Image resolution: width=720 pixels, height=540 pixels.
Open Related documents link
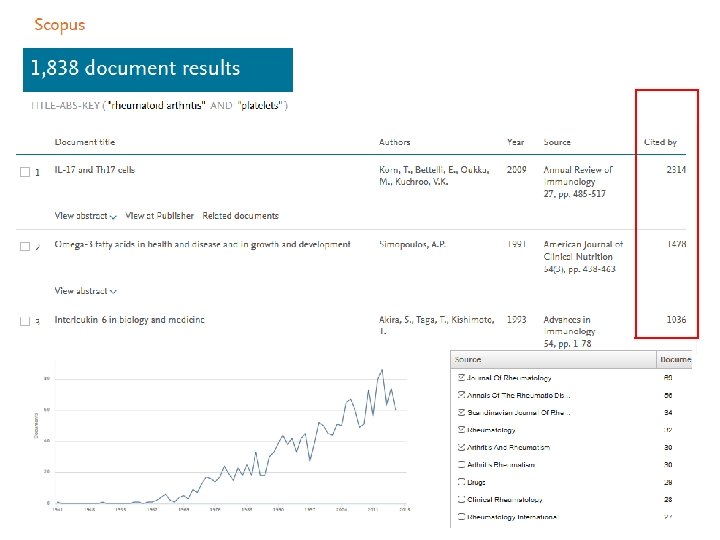pos(241,216)
